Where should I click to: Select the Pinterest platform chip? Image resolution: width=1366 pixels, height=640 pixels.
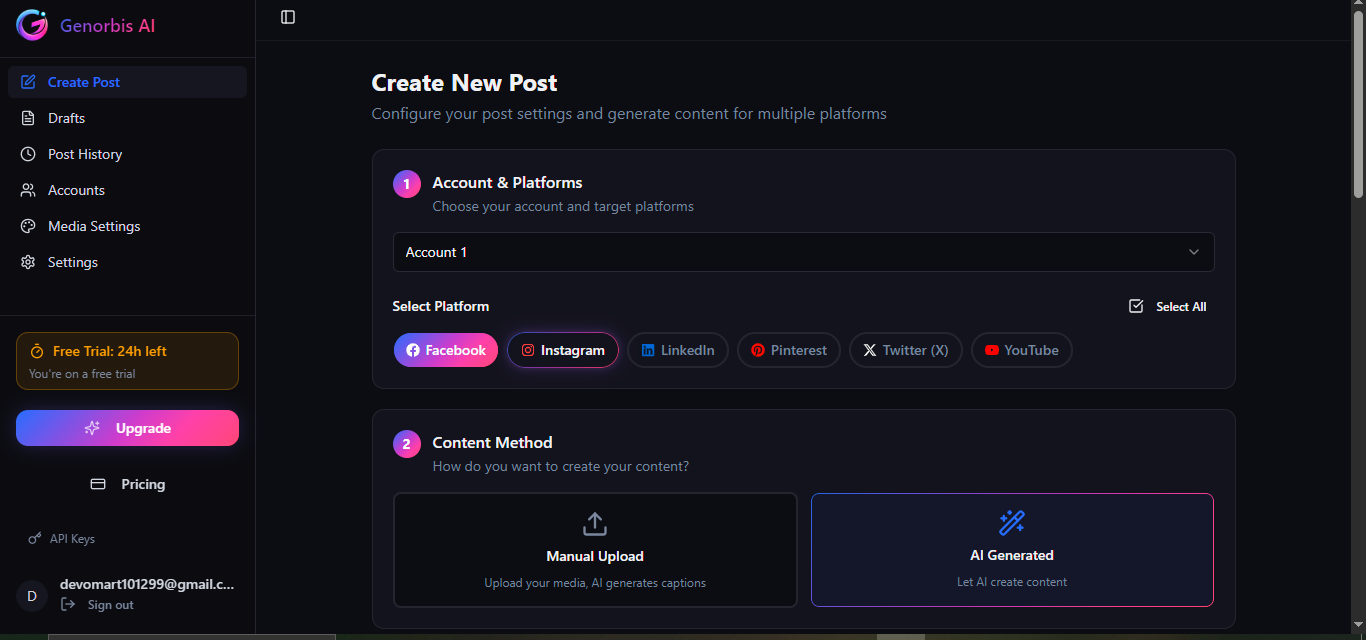point(788,349)
